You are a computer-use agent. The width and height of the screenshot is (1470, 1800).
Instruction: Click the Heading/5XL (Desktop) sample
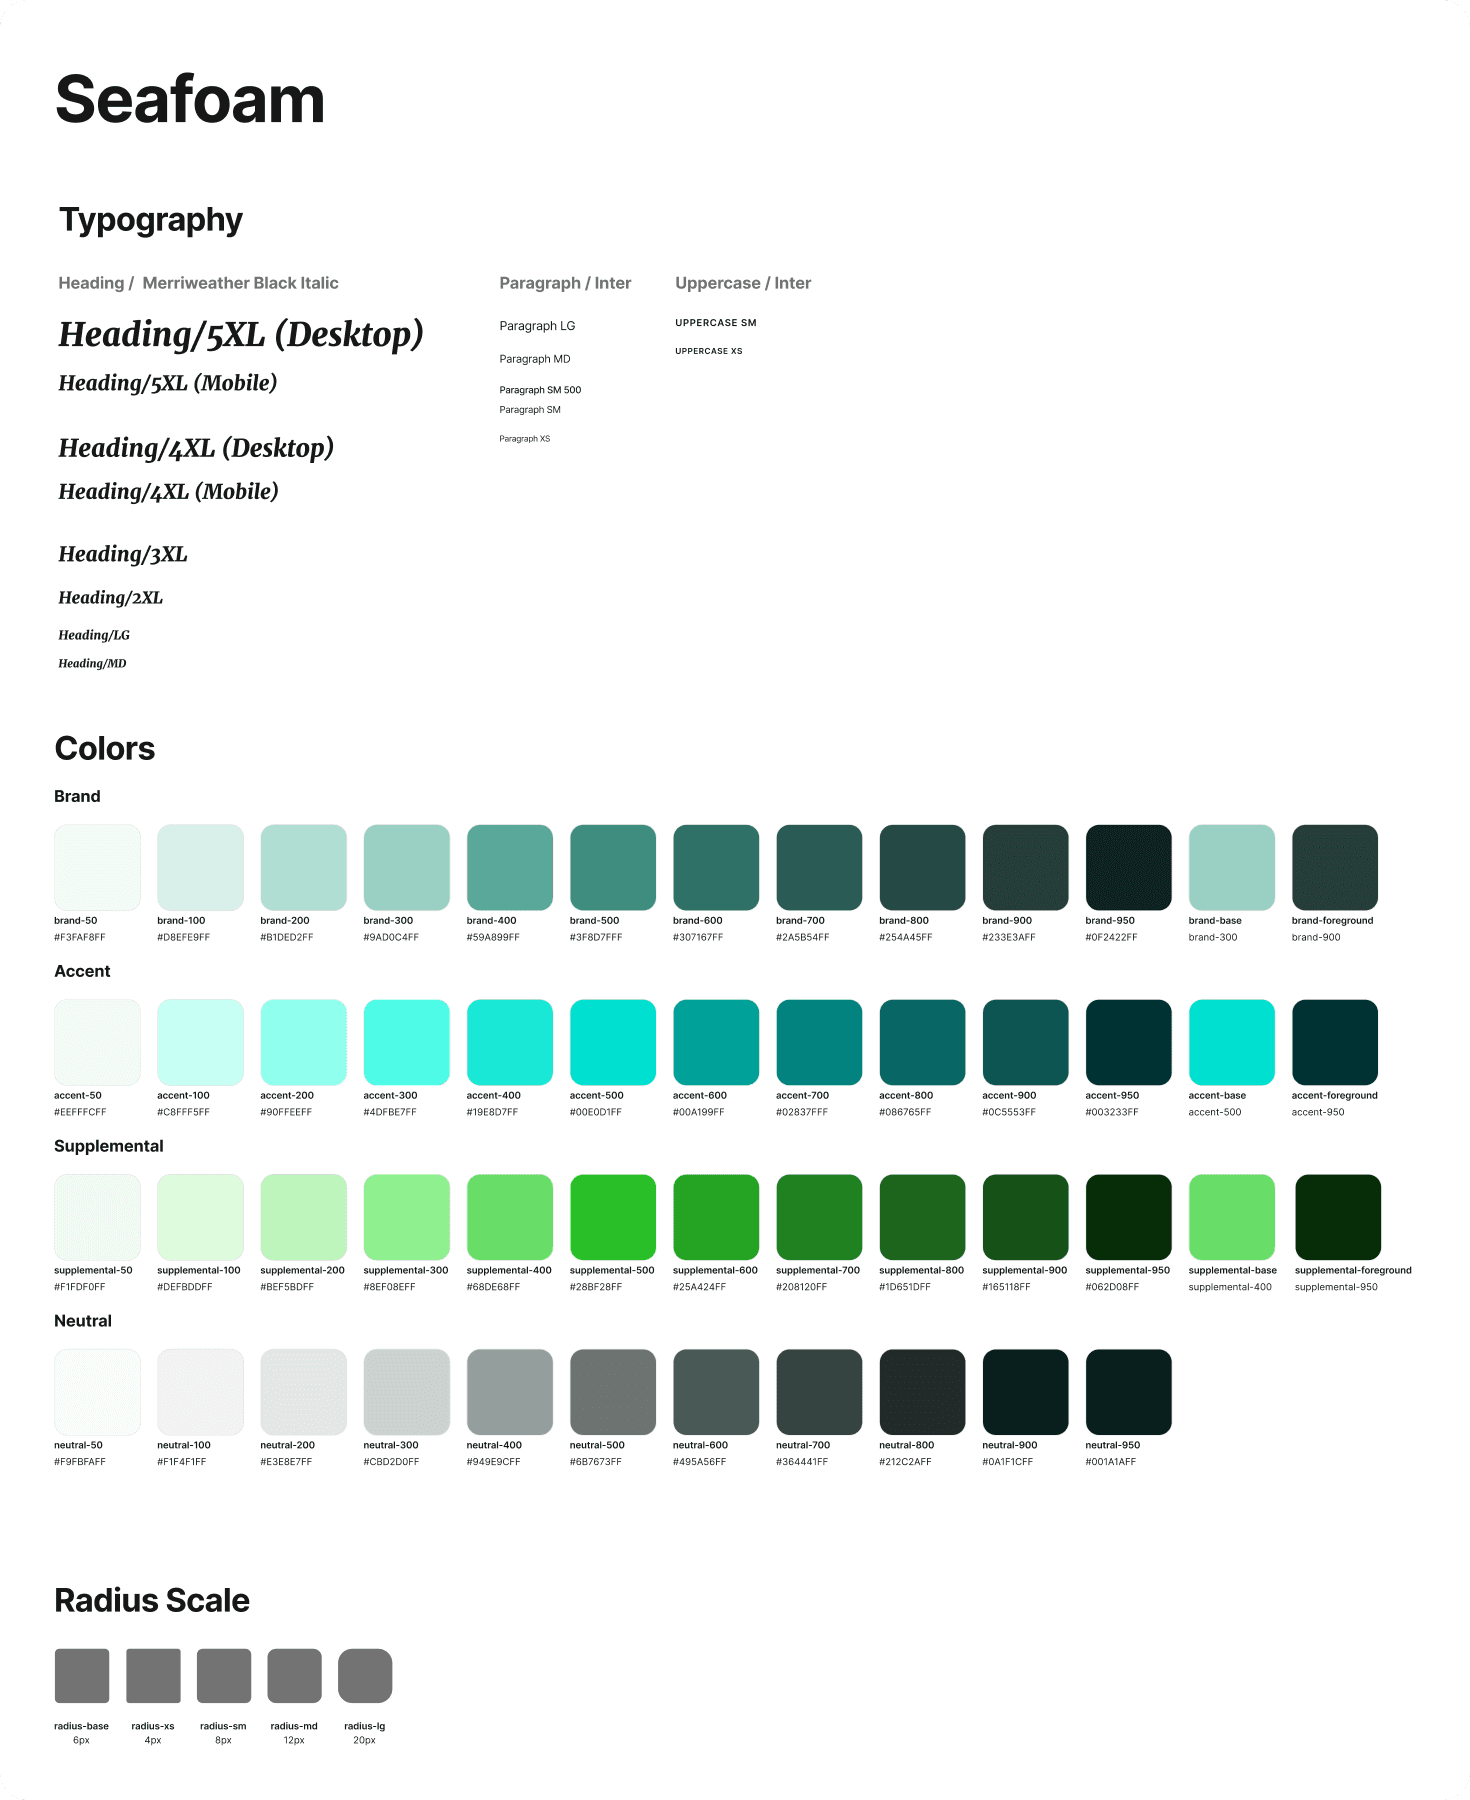pyautogui.click(x=241, y=334)
